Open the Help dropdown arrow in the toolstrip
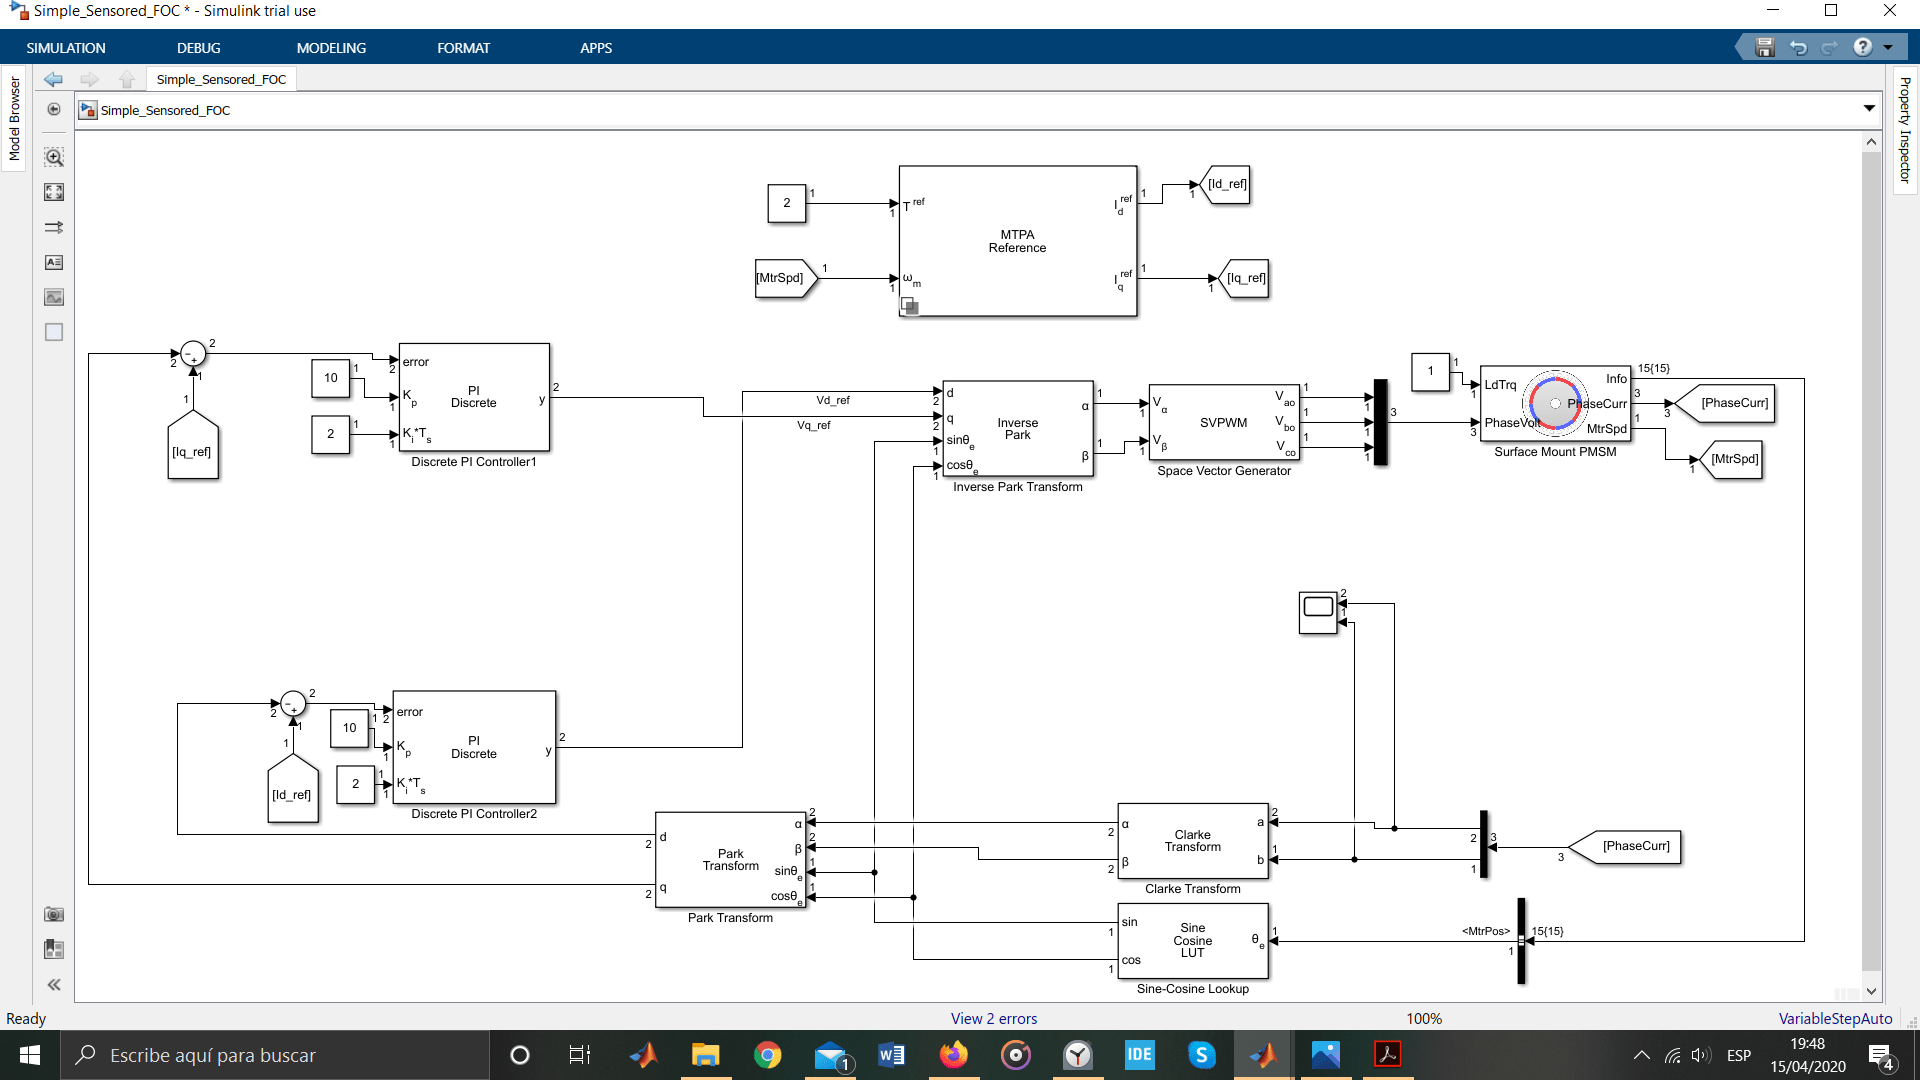Image resolution: width=1920 pixels, height=1080 pixels. click(1888, 48)
